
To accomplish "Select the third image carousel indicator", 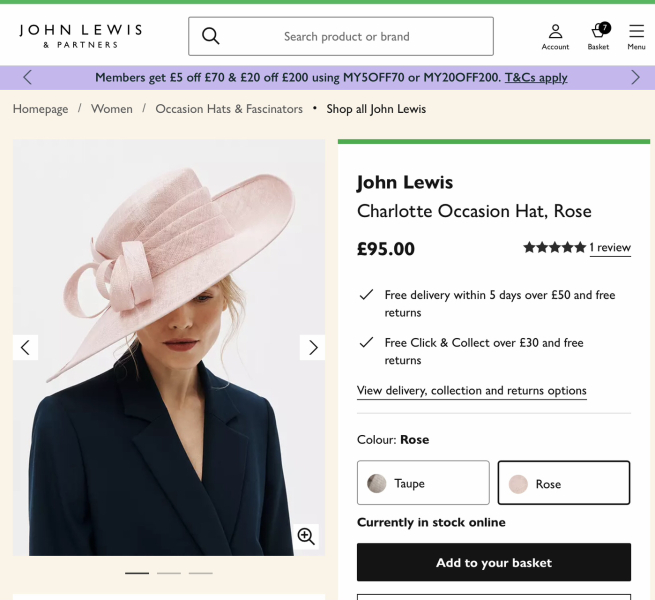I will tap(201, 573).
